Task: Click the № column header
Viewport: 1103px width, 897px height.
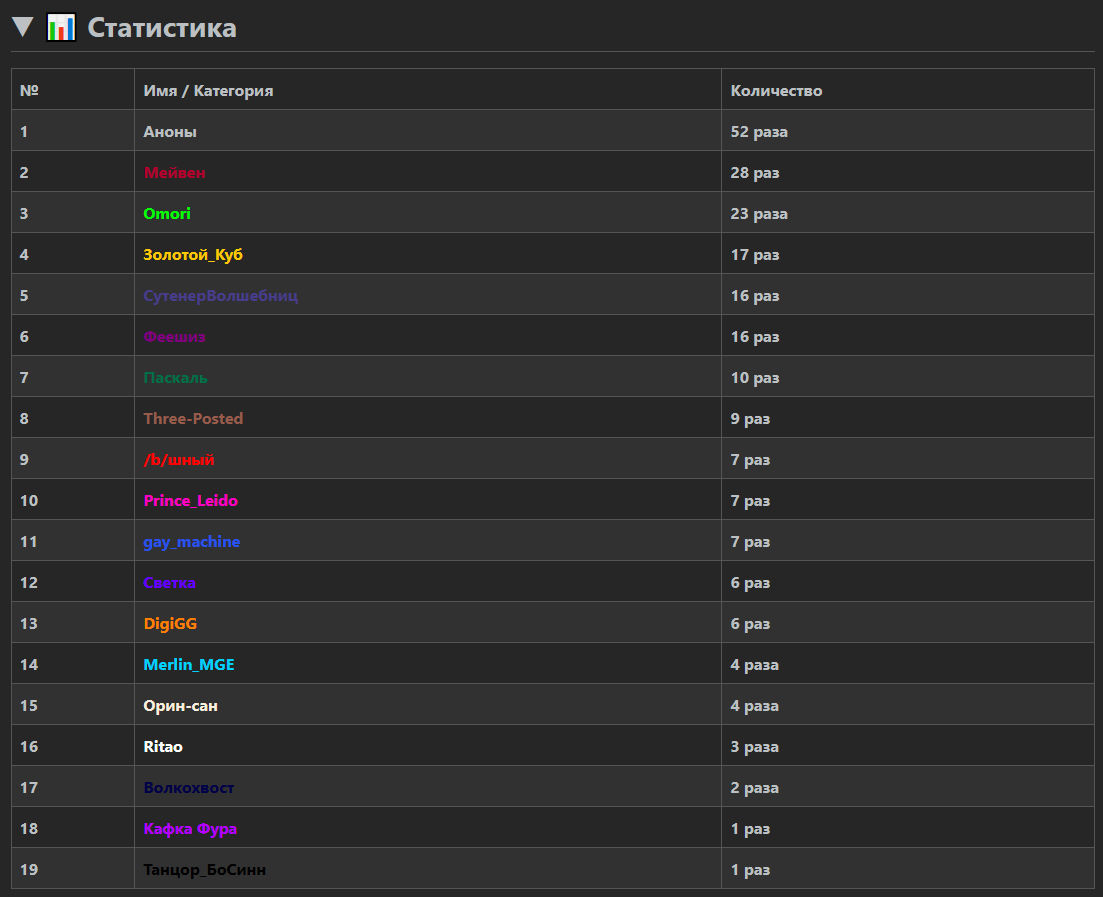Action: coord(29,90)
